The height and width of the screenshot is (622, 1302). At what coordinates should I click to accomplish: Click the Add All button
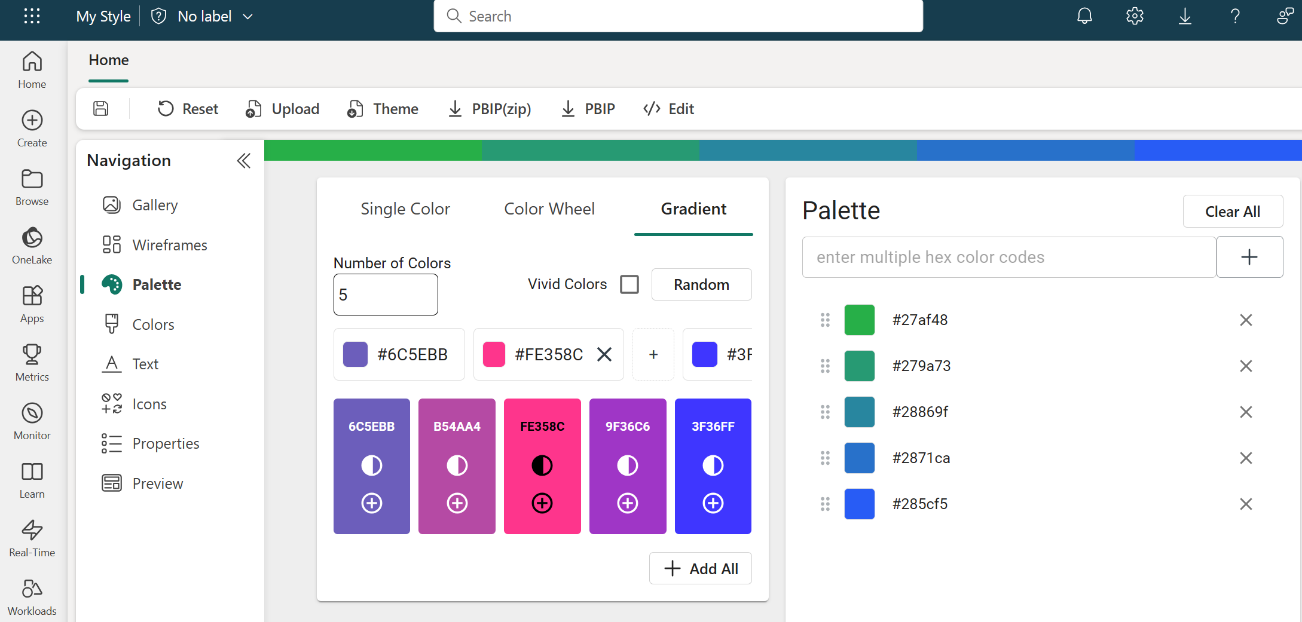[700, 568]
